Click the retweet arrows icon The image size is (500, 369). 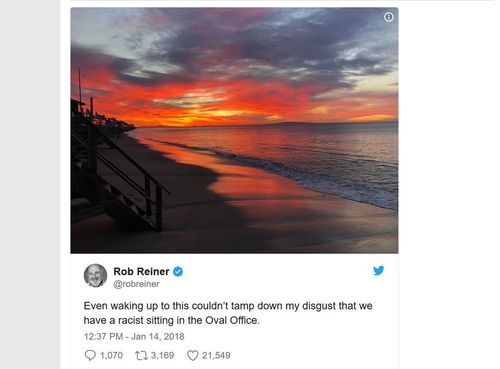tap(141, 356)
